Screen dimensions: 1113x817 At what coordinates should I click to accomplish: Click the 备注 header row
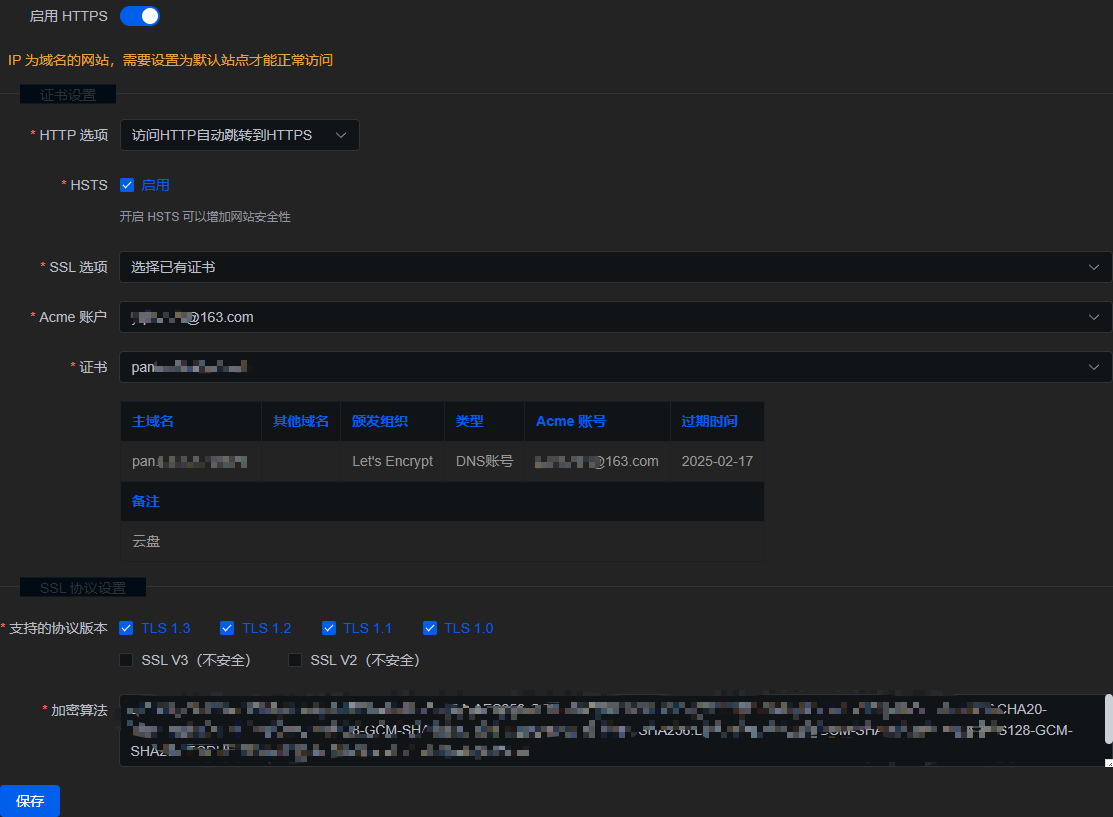pyautogui.click(x=442, y=501)
